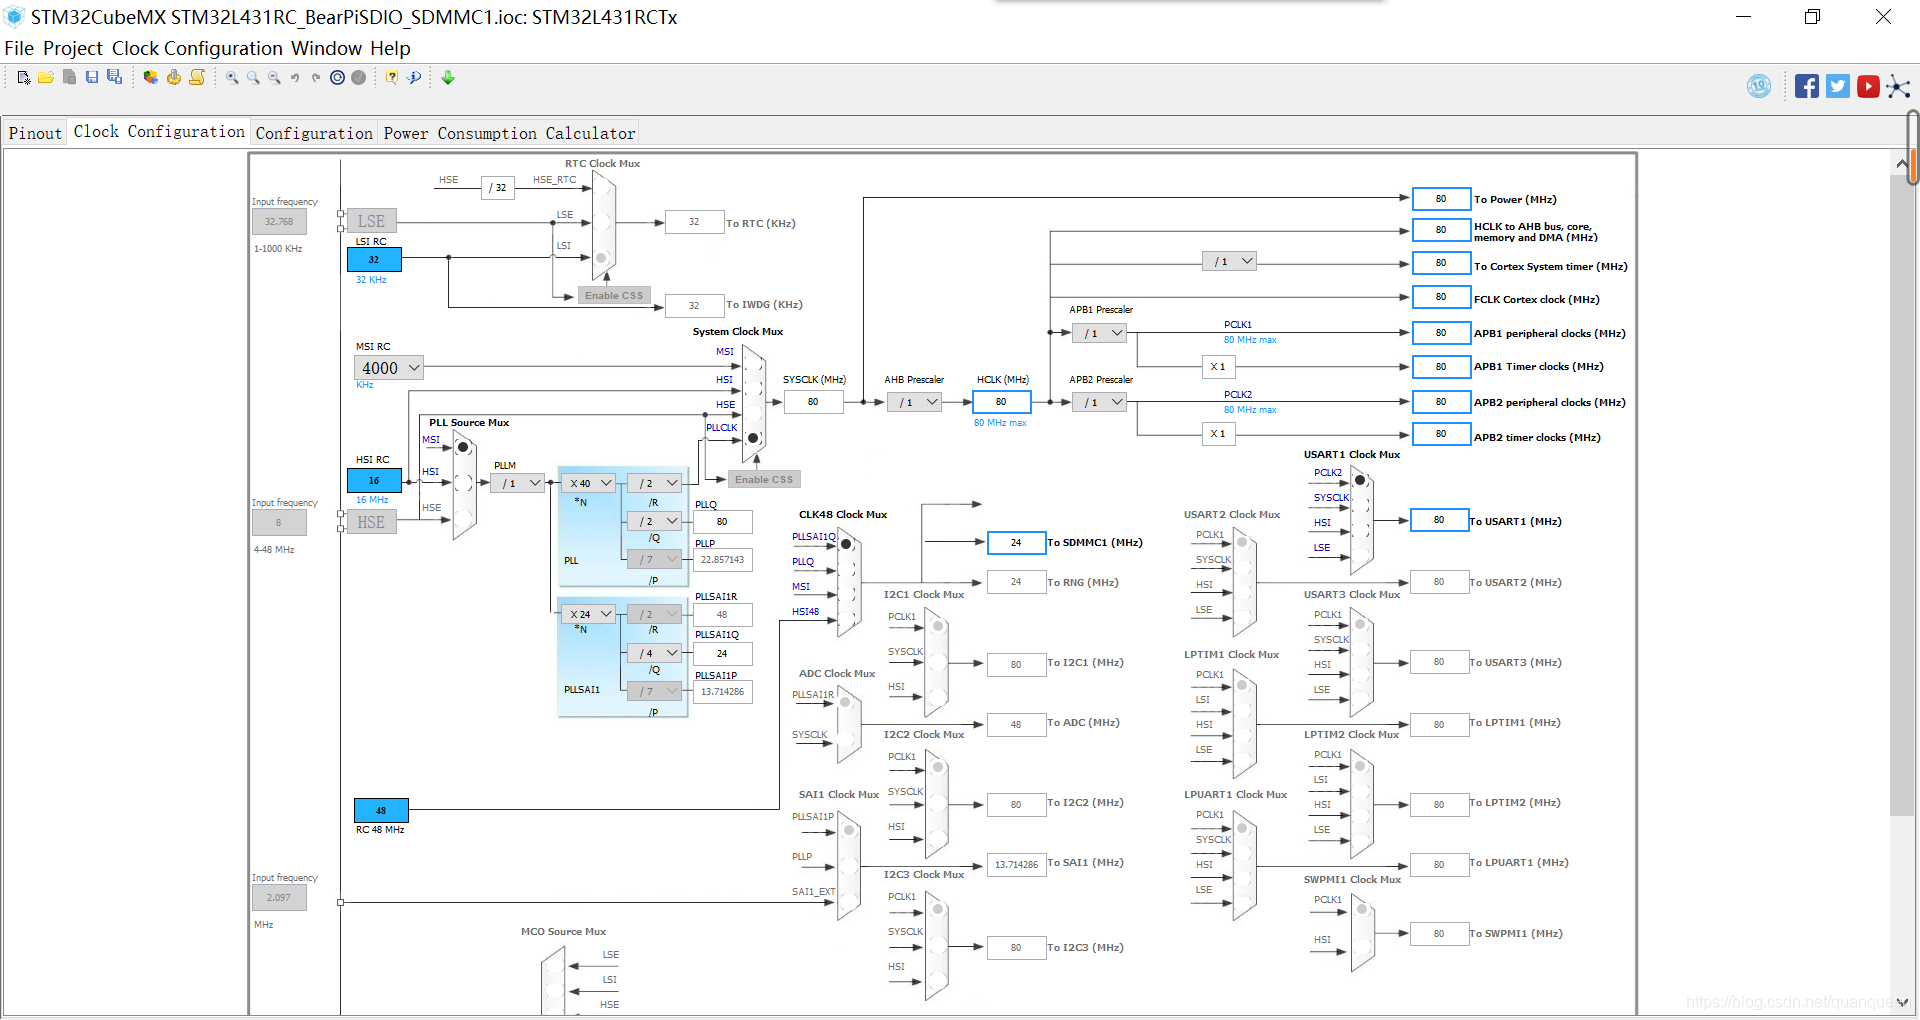Undo the last clock change
The height and width of the screenshot is (1020, 1920).
pos(295,77)
